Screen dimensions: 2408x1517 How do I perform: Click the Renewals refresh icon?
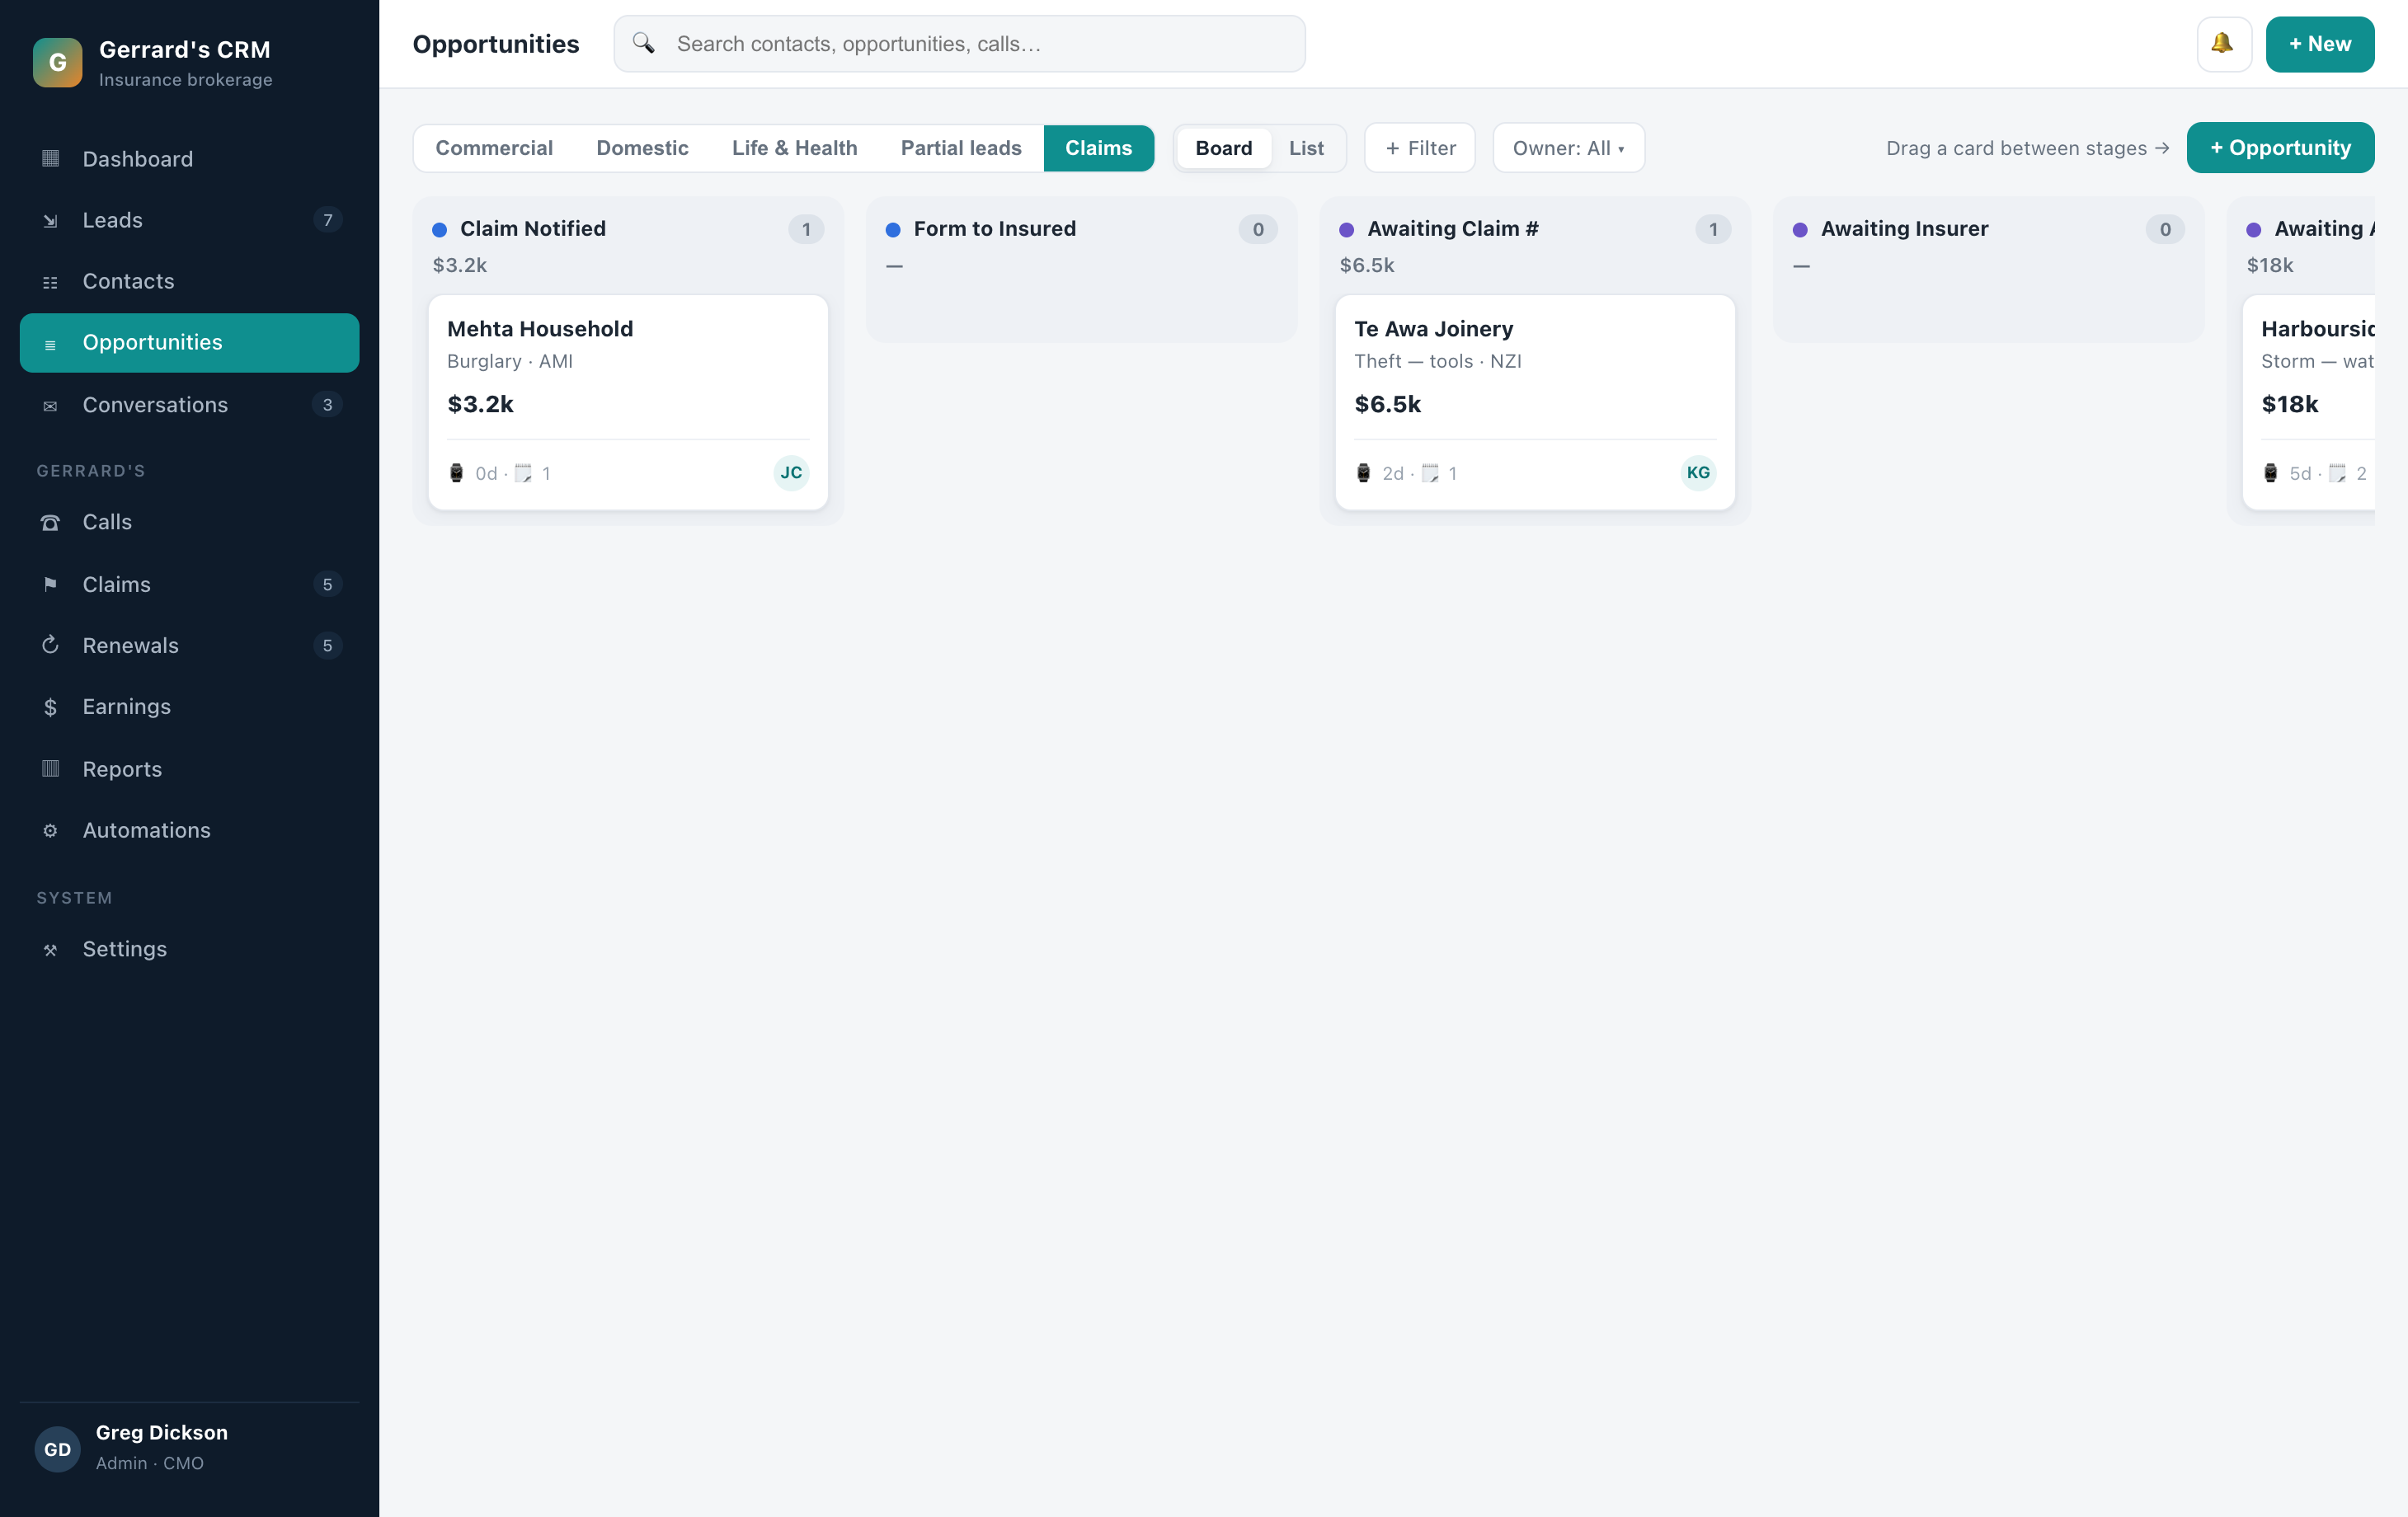pyautogui.click(x=50, y=645)
